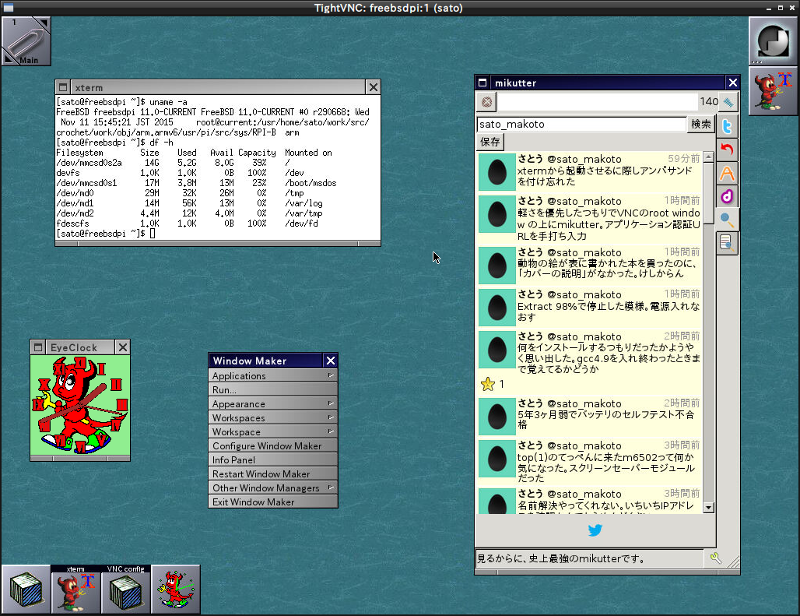
Task: Select the tweet starting with 5年3ヶ月弱
Action: tap(589, 416)
